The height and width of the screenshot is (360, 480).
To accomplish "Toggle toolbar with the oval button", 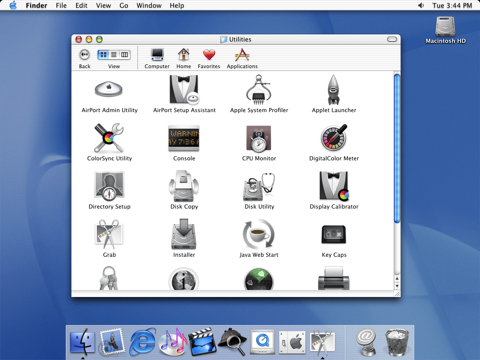I will coord(392,39).
